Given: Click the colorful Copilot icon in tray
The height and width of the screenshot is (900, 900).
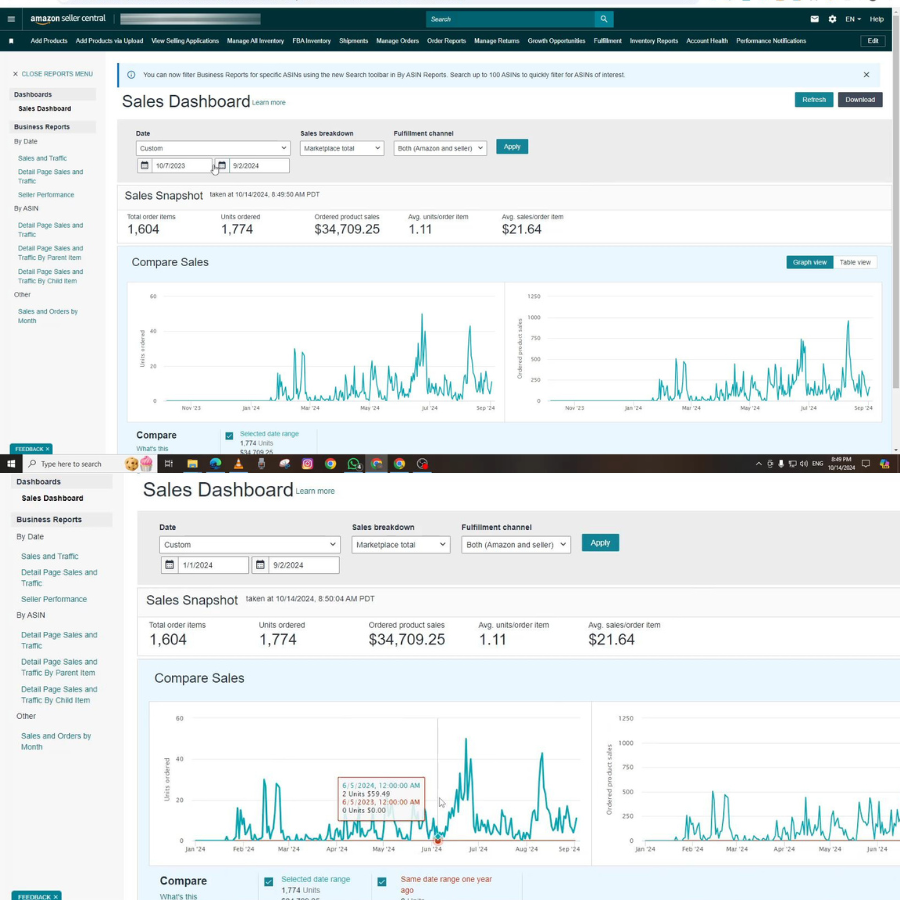Looking at the screenshot, I should (x=885, y=464).
